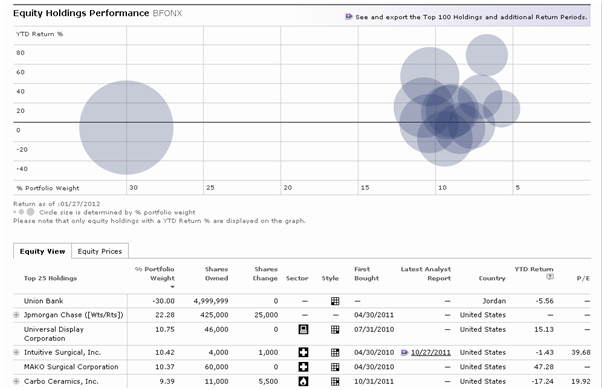Select the -17.24 YTD return value
Viewport: 604px width, 390px height.
pos(542,382)
